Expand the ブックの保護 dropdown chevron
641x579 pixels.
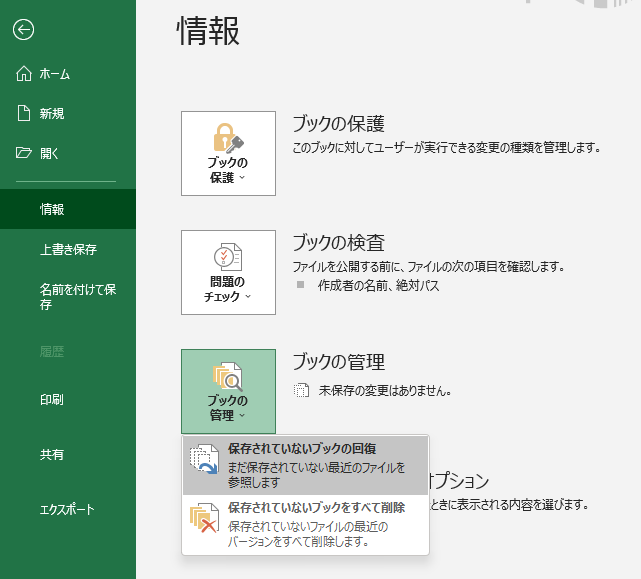(242, 177)
